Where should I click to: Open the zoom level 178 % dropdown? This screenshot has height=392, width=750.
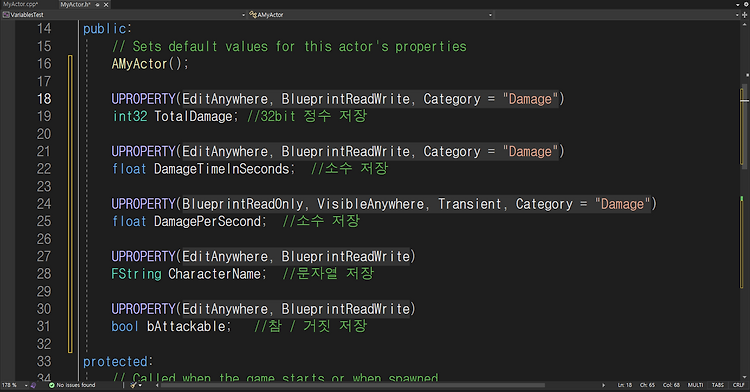point(14,385)
